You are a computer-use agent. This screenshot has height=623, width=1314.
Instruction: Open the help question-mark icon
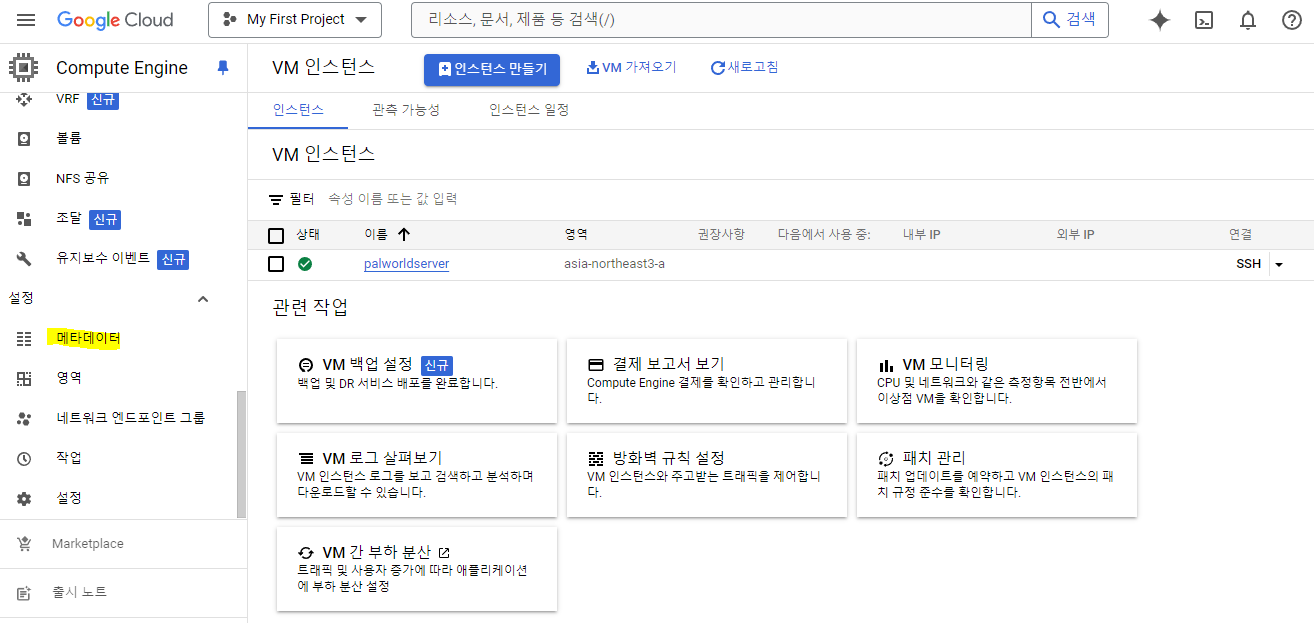coord(1292,20)
